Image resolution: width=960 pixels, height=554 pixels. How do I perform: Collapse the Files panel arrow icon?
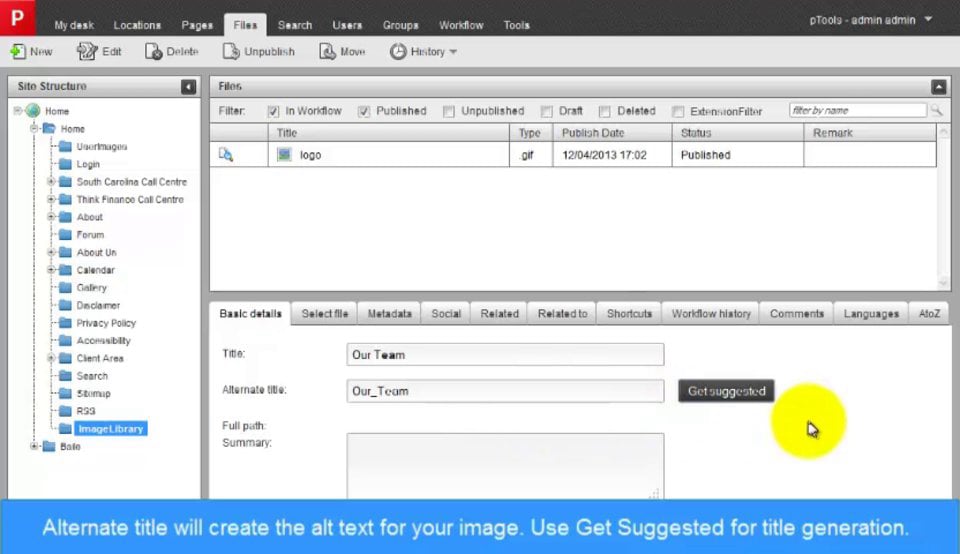pyautogui.click(x=939, y=87)
